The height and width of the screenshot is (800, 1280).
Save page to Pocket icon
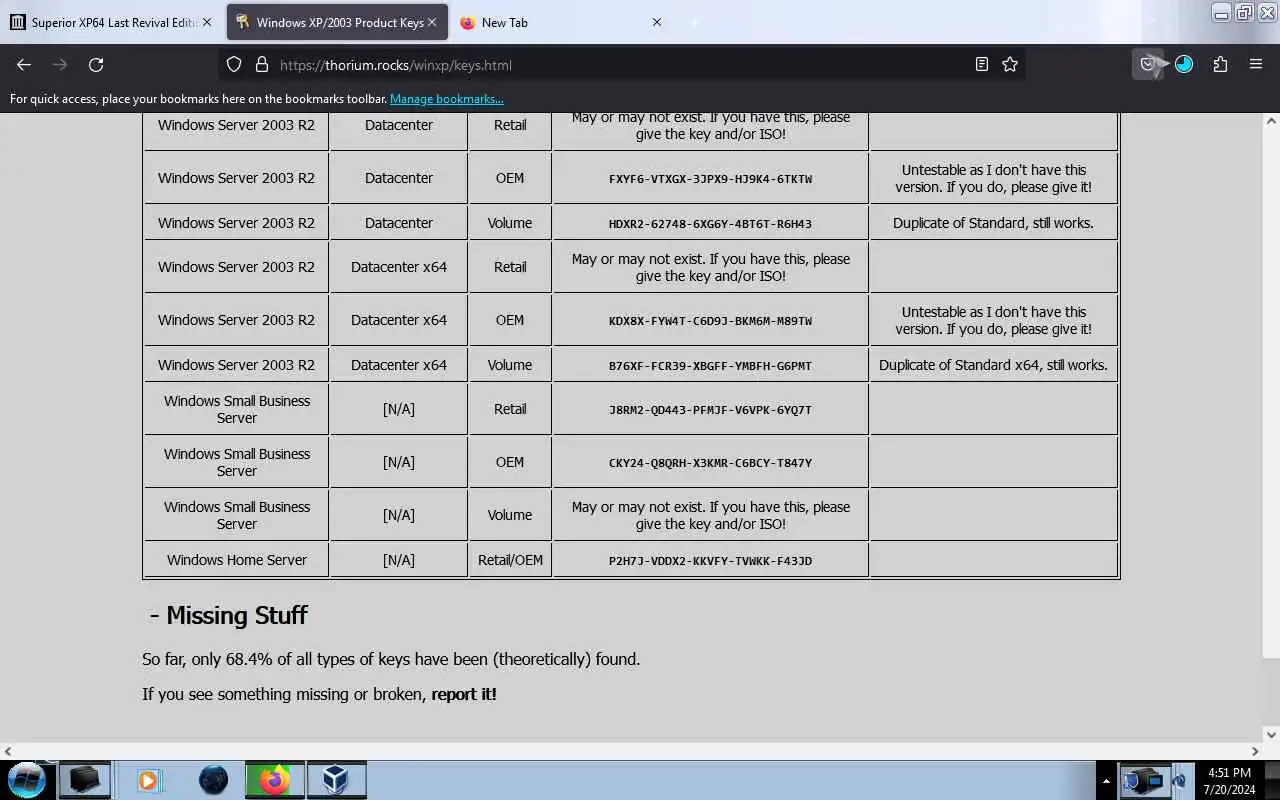pyautogui.click(x=1148, y=64)
